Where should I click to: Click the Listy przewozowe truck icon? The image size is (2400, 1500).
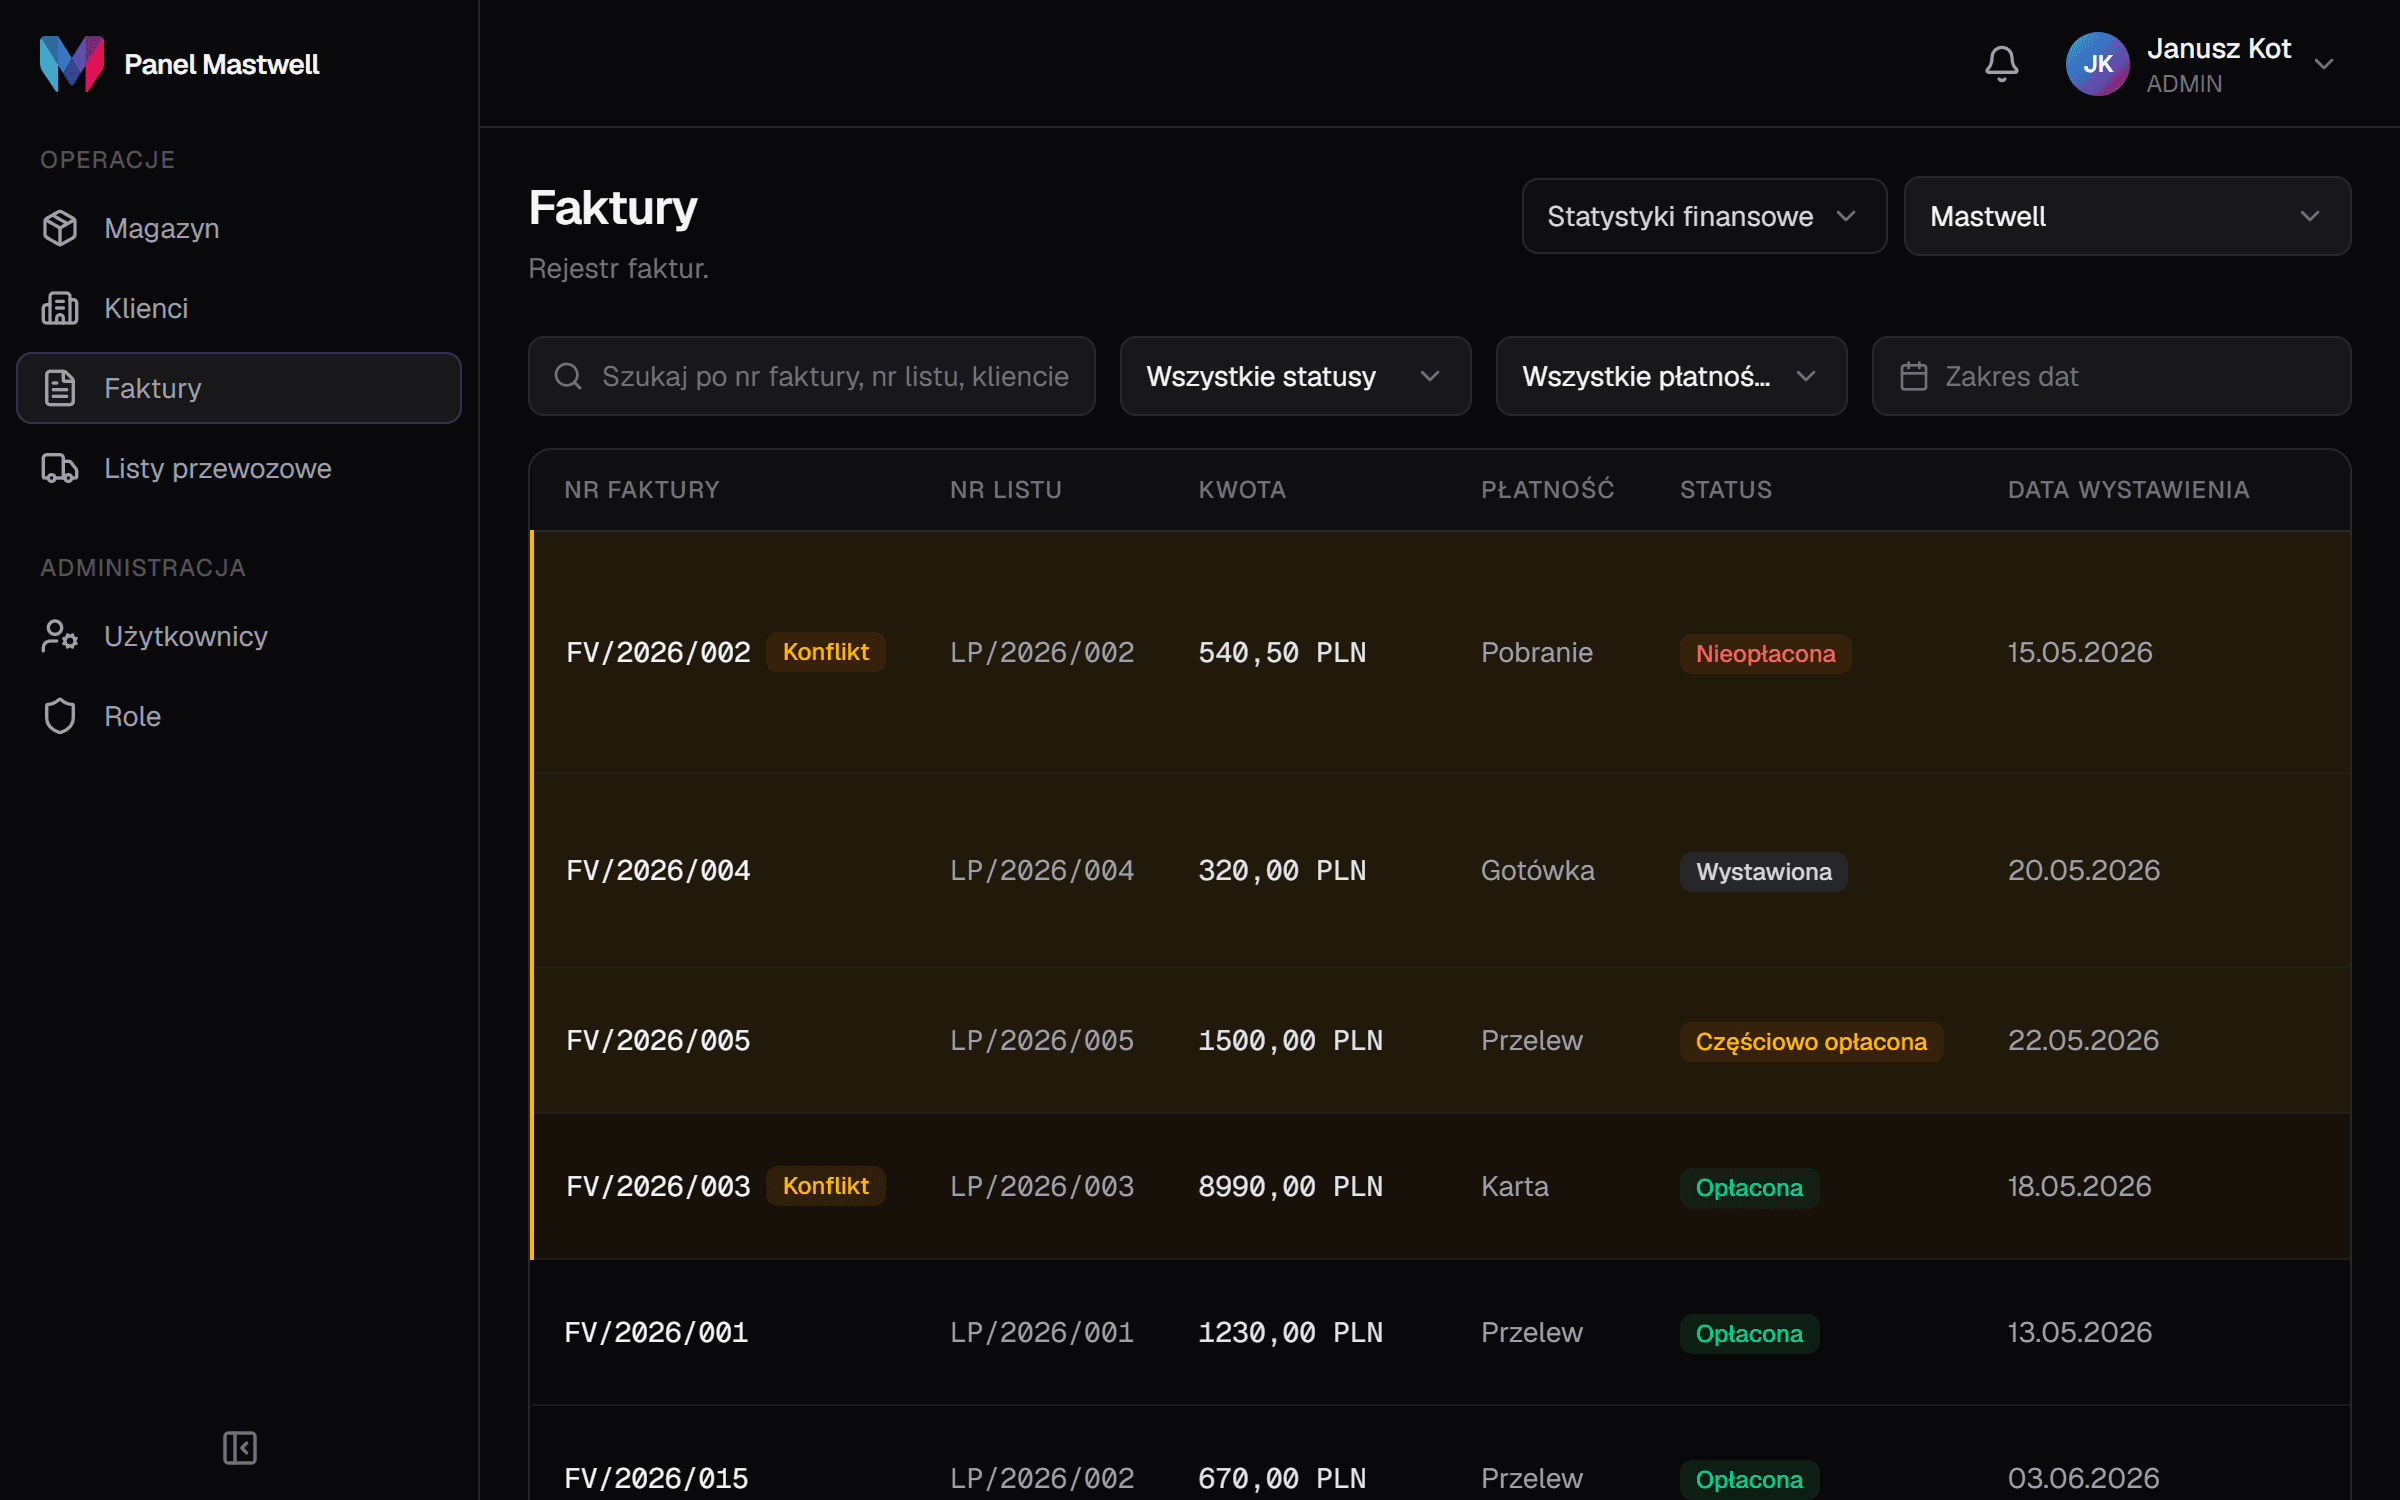click(60, 468)
